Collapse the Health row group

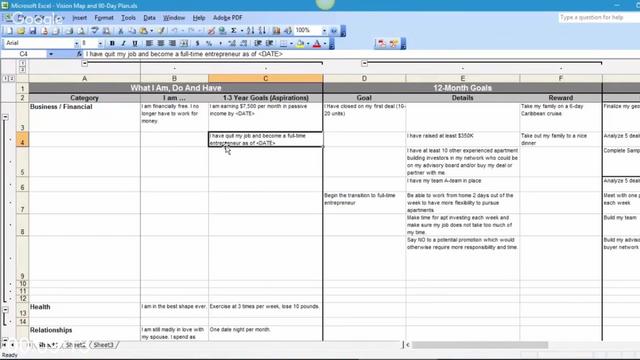5,309
